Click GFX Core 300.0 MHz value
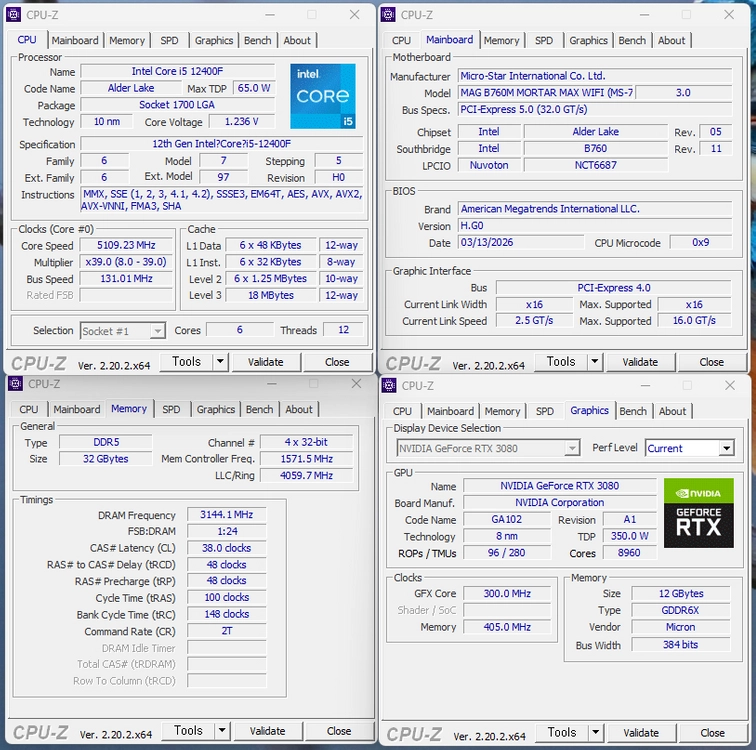The height and width of the screenshot is (750, 756). click(x=507, y=594)
